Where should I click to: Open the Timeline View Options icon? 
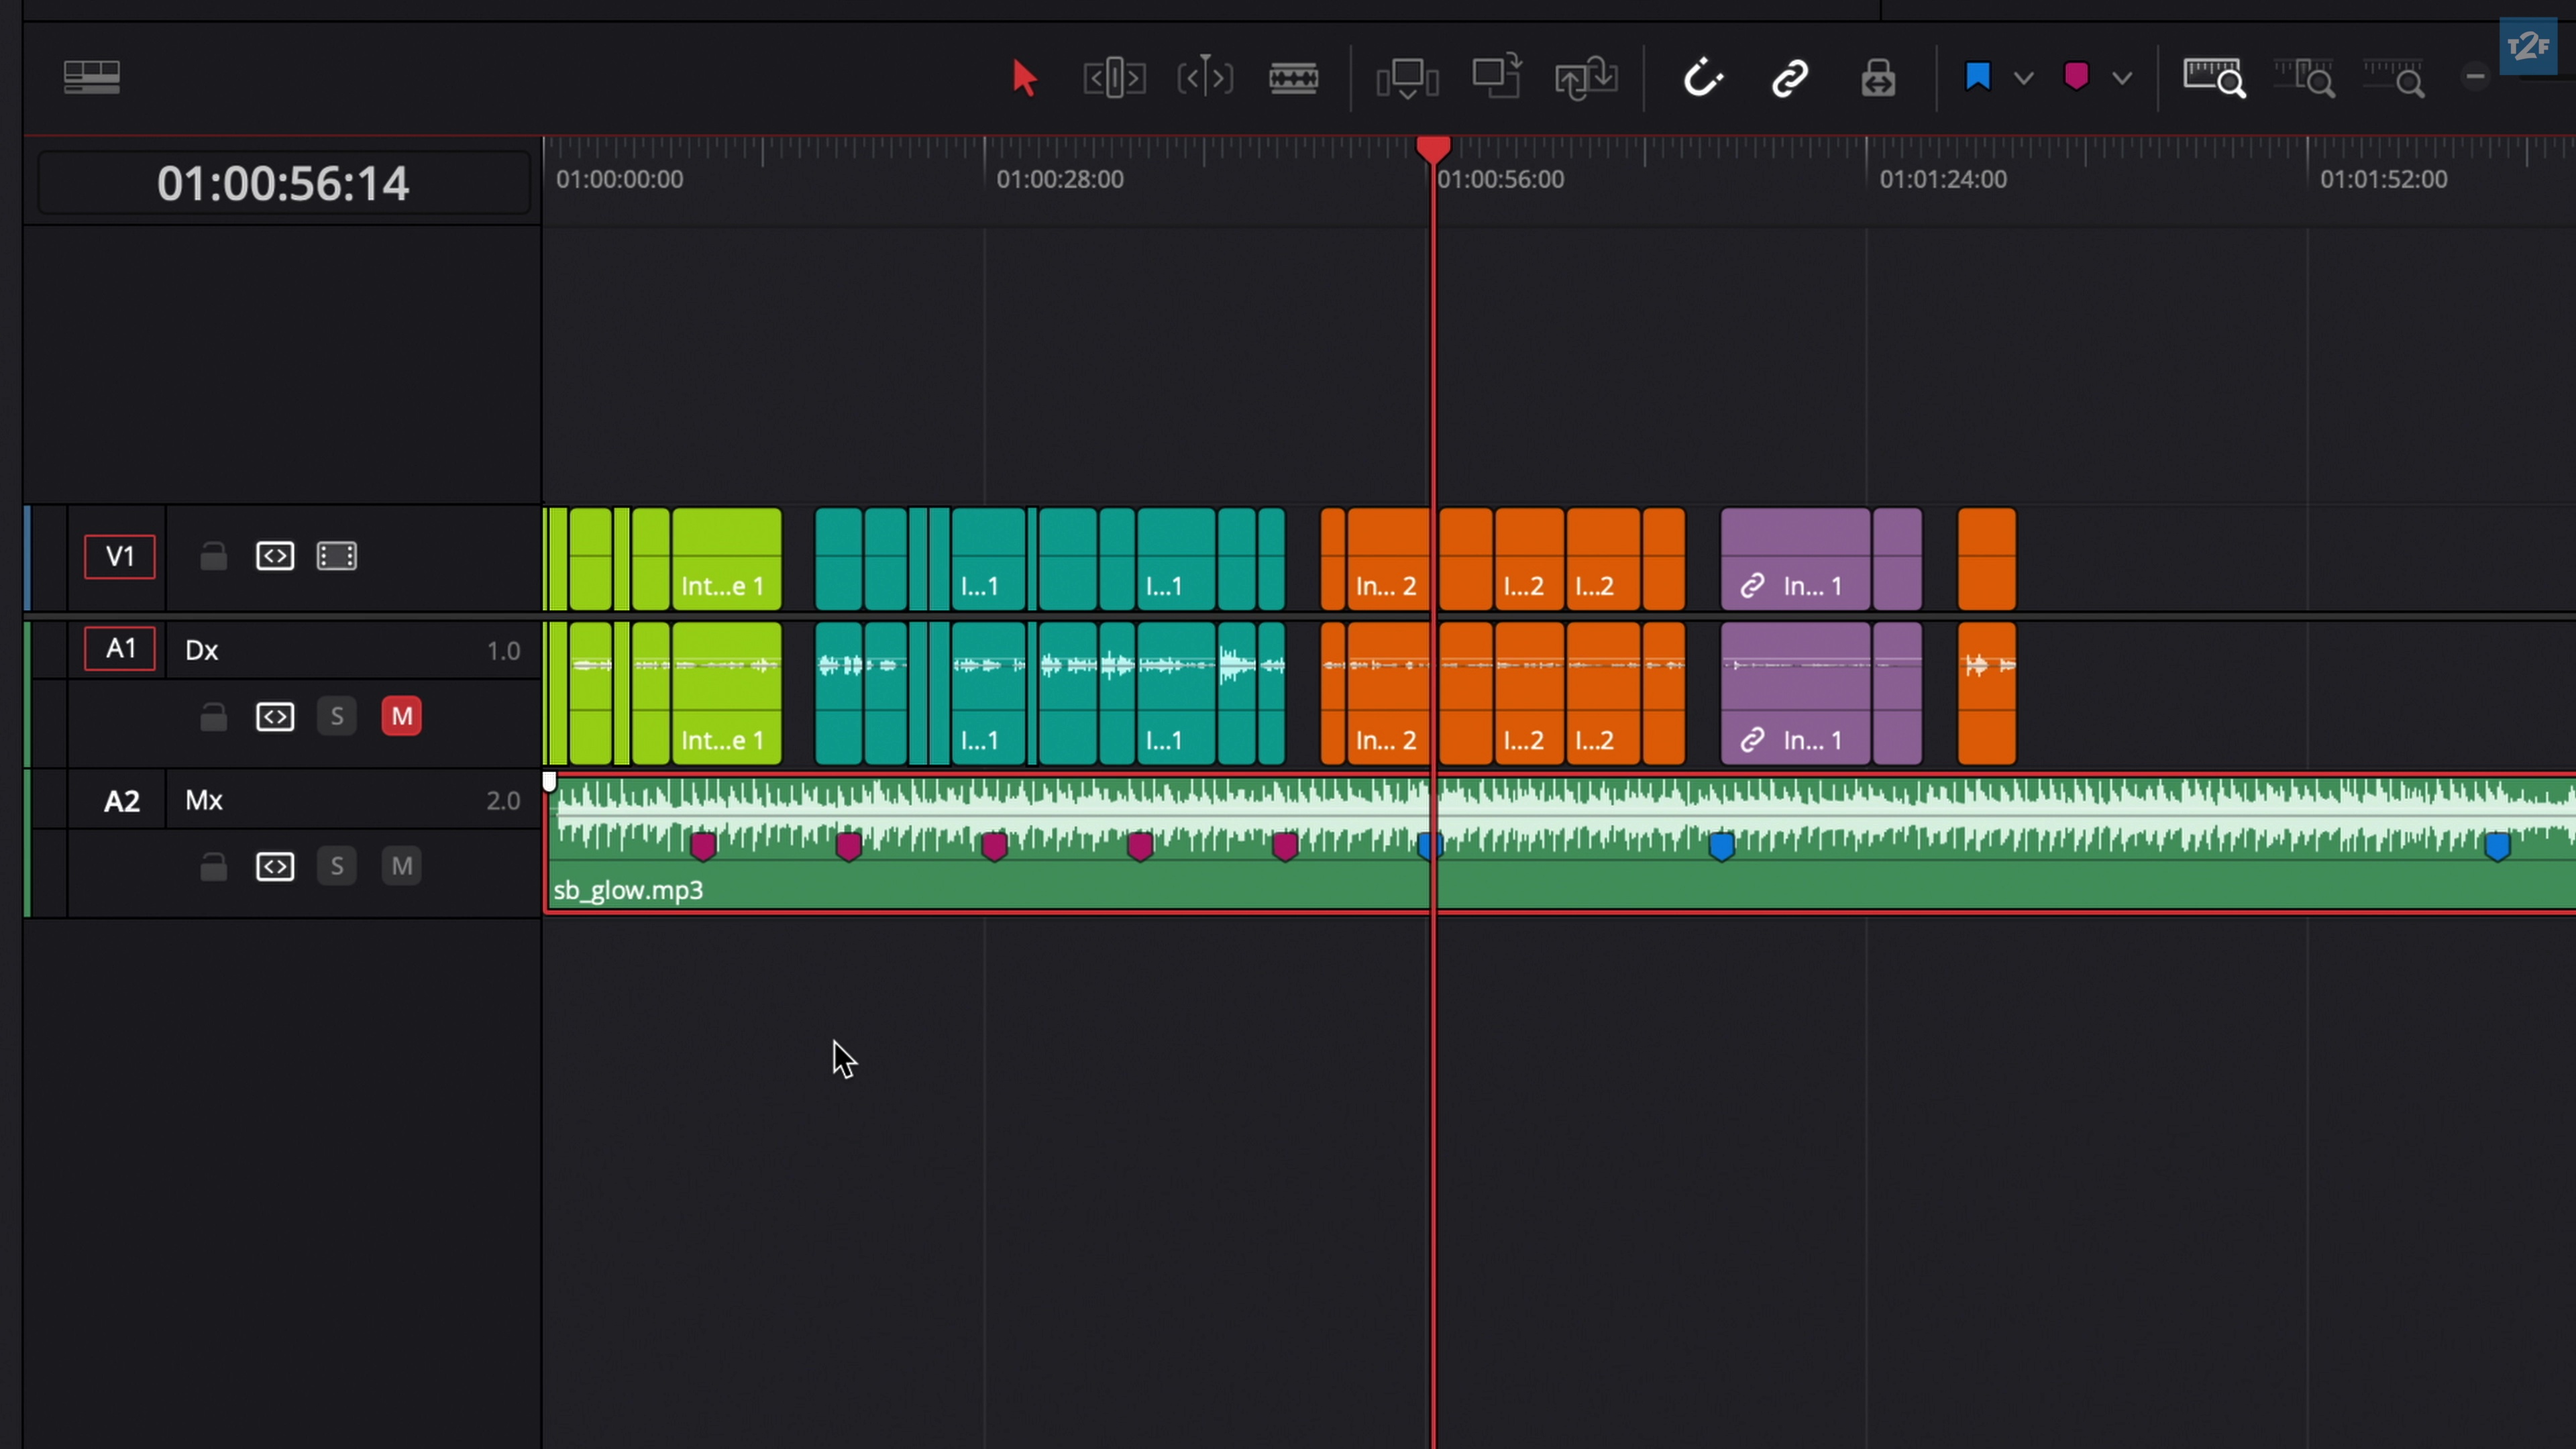point(92,77)
